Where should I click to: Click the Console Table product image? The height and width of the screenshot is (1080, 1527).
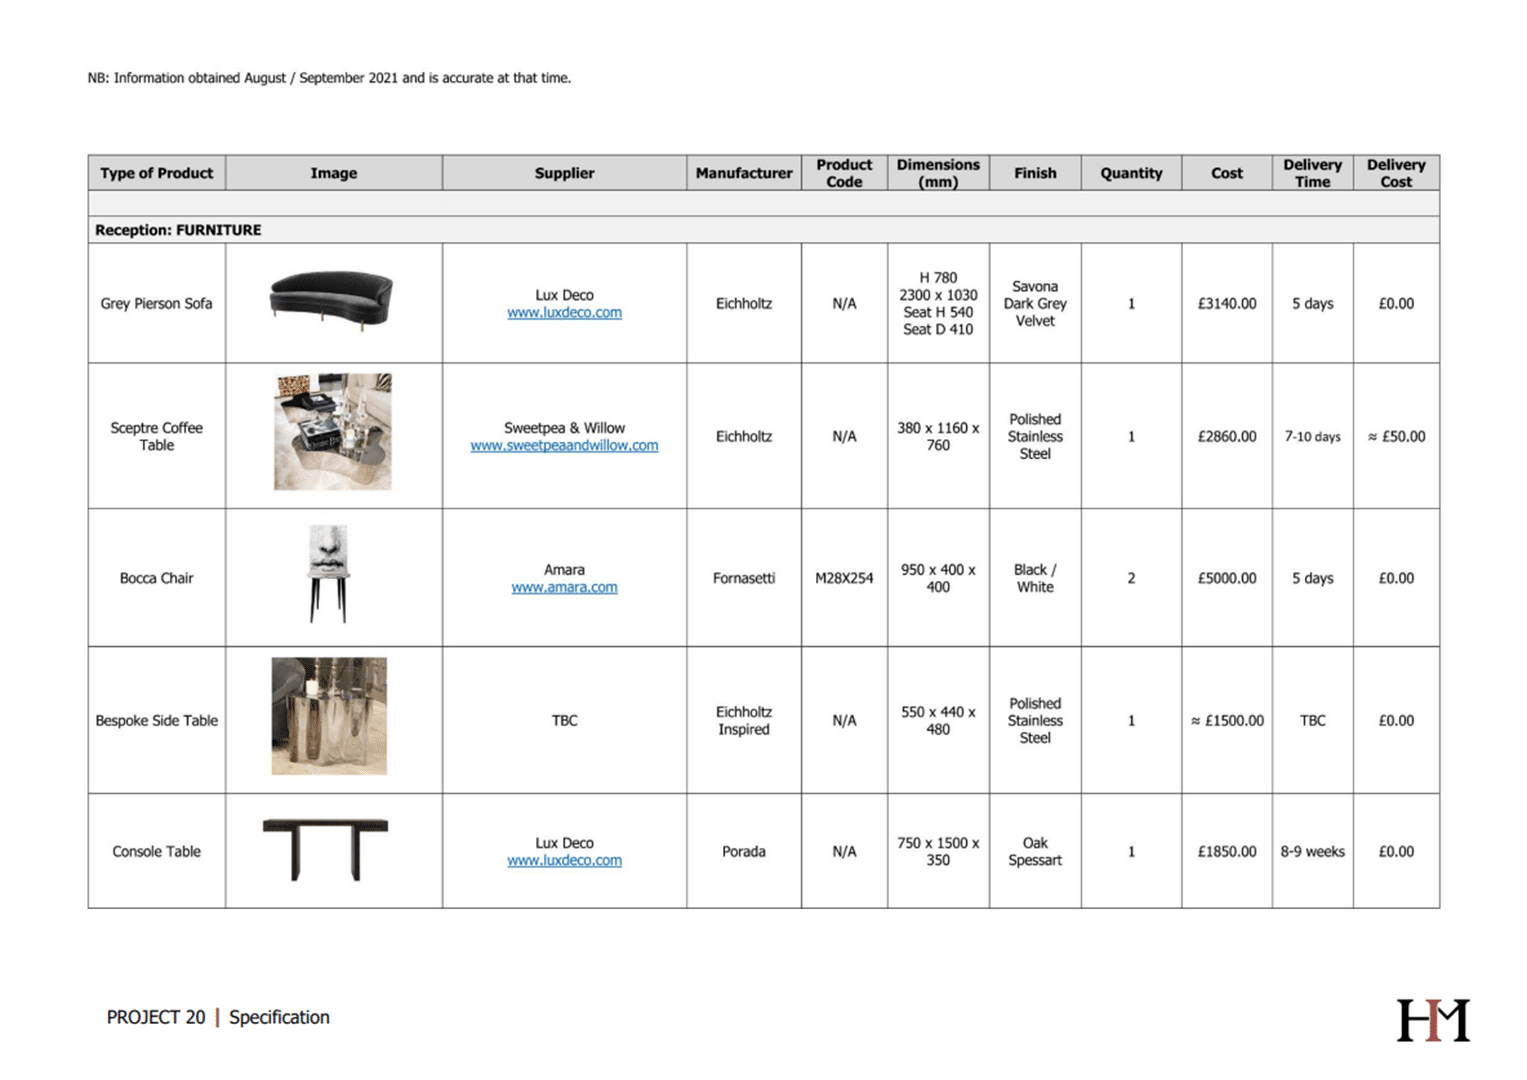(x=326, y=849)
